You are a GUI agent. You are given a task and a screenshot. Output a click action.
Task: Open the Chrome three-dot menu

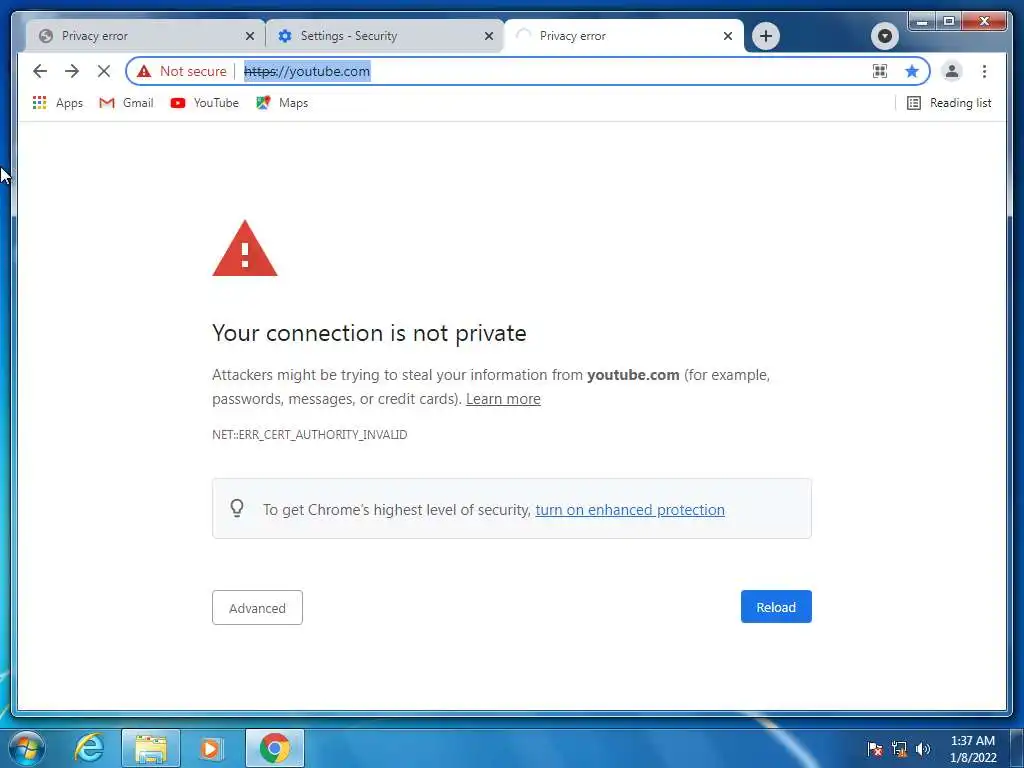pos(984,71)
